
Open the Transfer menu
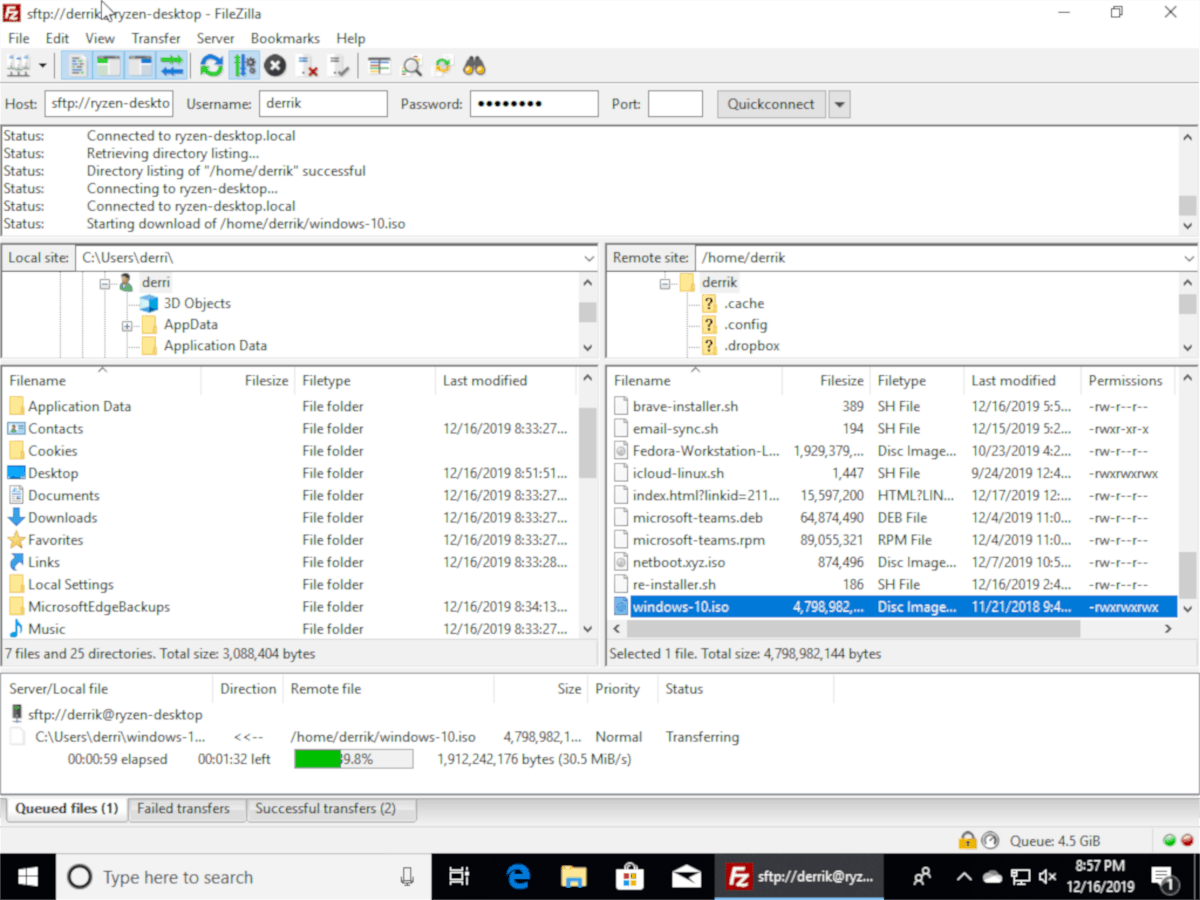156,38
